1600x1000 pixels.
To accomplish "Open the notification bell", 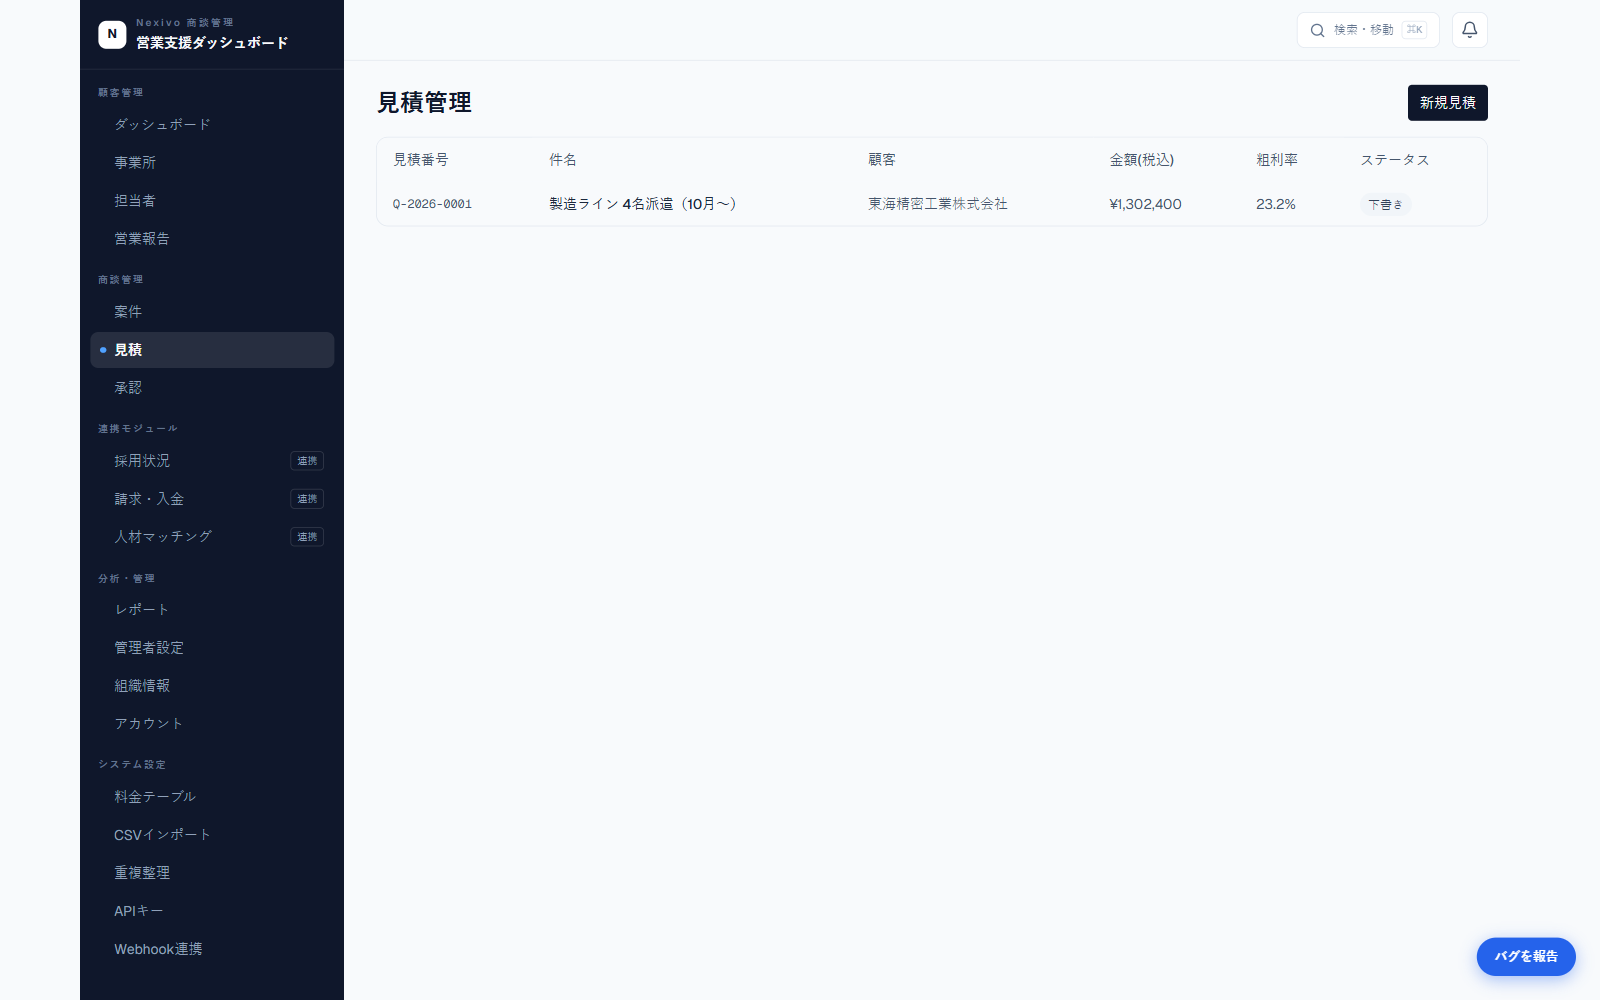I will [x=1469, y=30].
